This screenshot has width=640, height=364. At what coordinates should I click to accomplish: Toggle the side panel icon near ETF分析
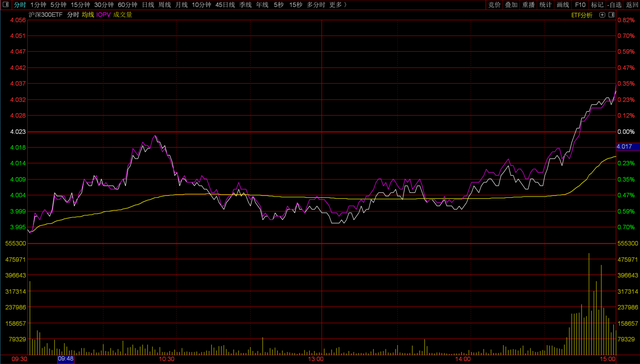611,15
